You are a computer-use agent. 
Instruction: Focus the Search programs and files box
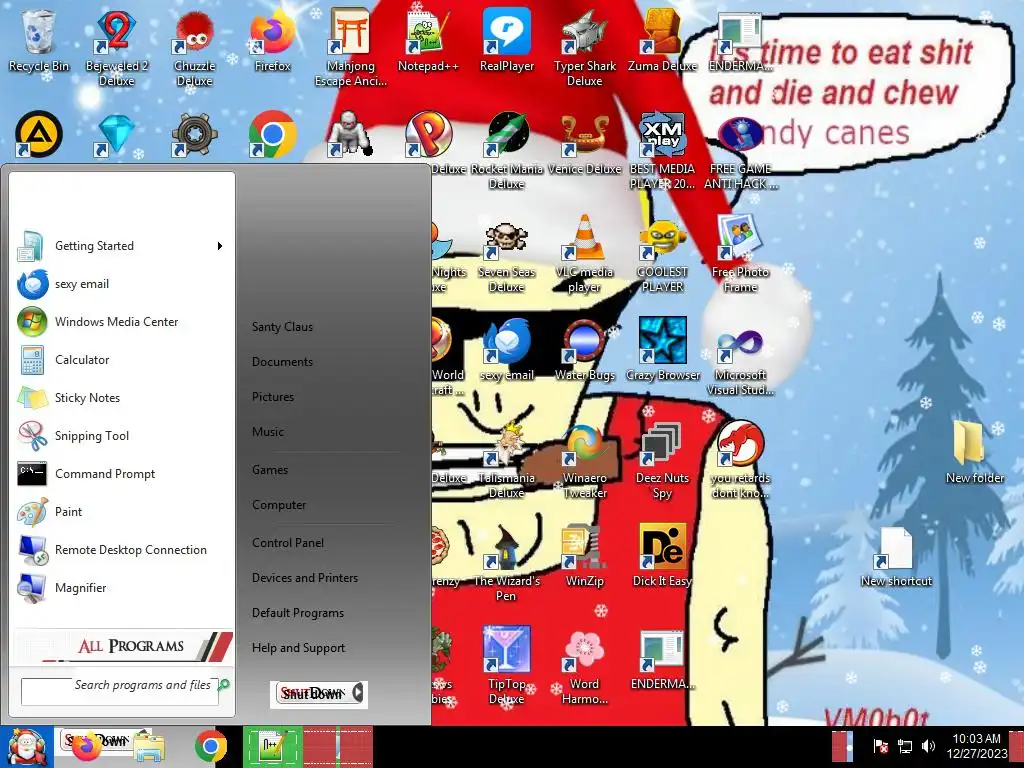[120, 691]
